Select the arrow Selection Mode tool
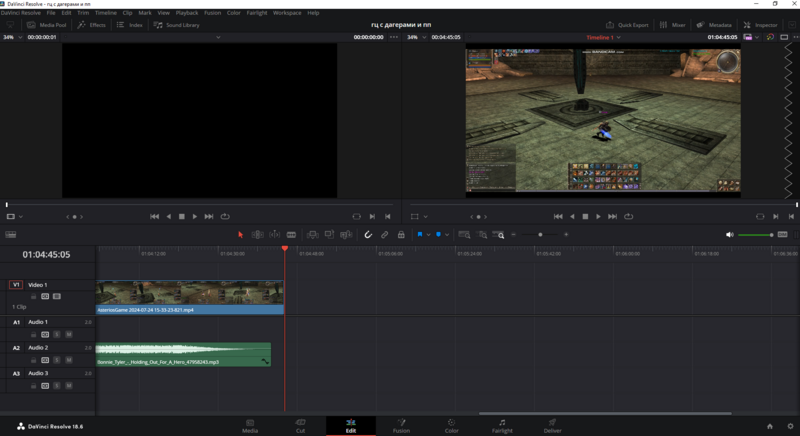The image size is (800, 436). click(x=240, y=235)
